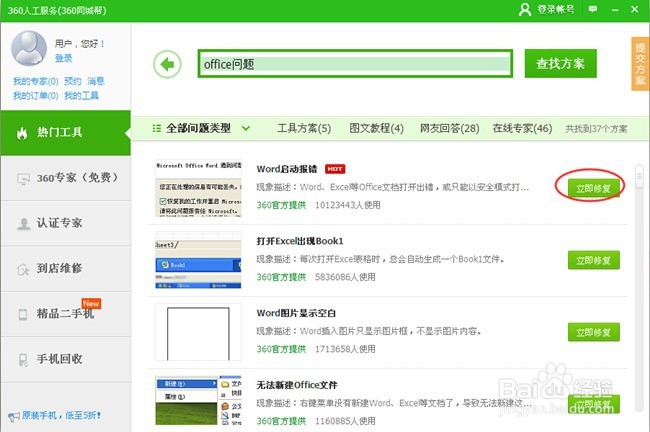Click 立即修复 for Word图片显示空白
This screenshot has height=432, width=650.
click(x=594, y=332)
